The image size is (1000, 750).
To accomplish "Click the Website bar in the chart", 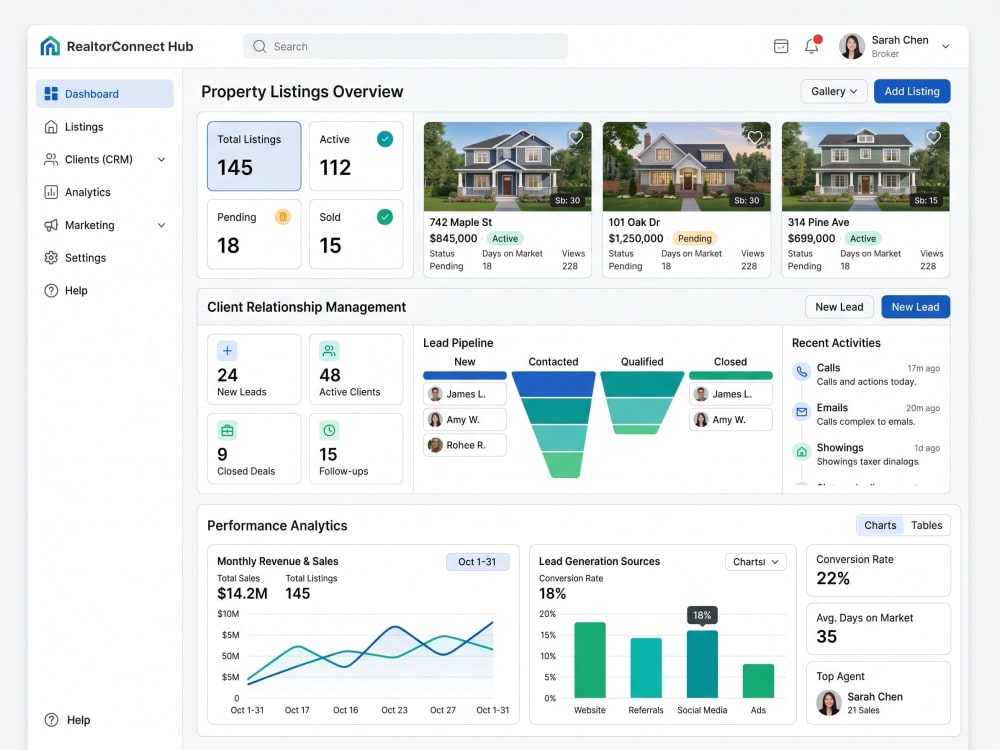I will [x=590, y=660].
